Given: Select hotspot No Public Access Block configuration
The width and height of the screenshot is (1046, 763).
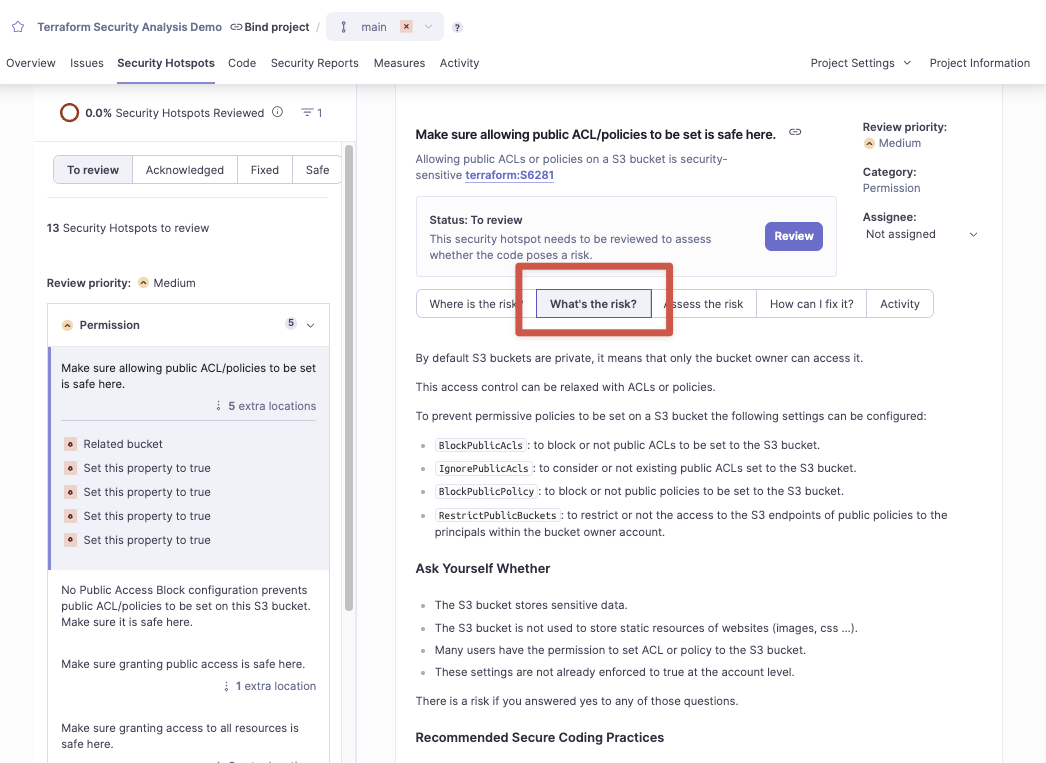Looking at the screenshot, I should coord(186,606).
